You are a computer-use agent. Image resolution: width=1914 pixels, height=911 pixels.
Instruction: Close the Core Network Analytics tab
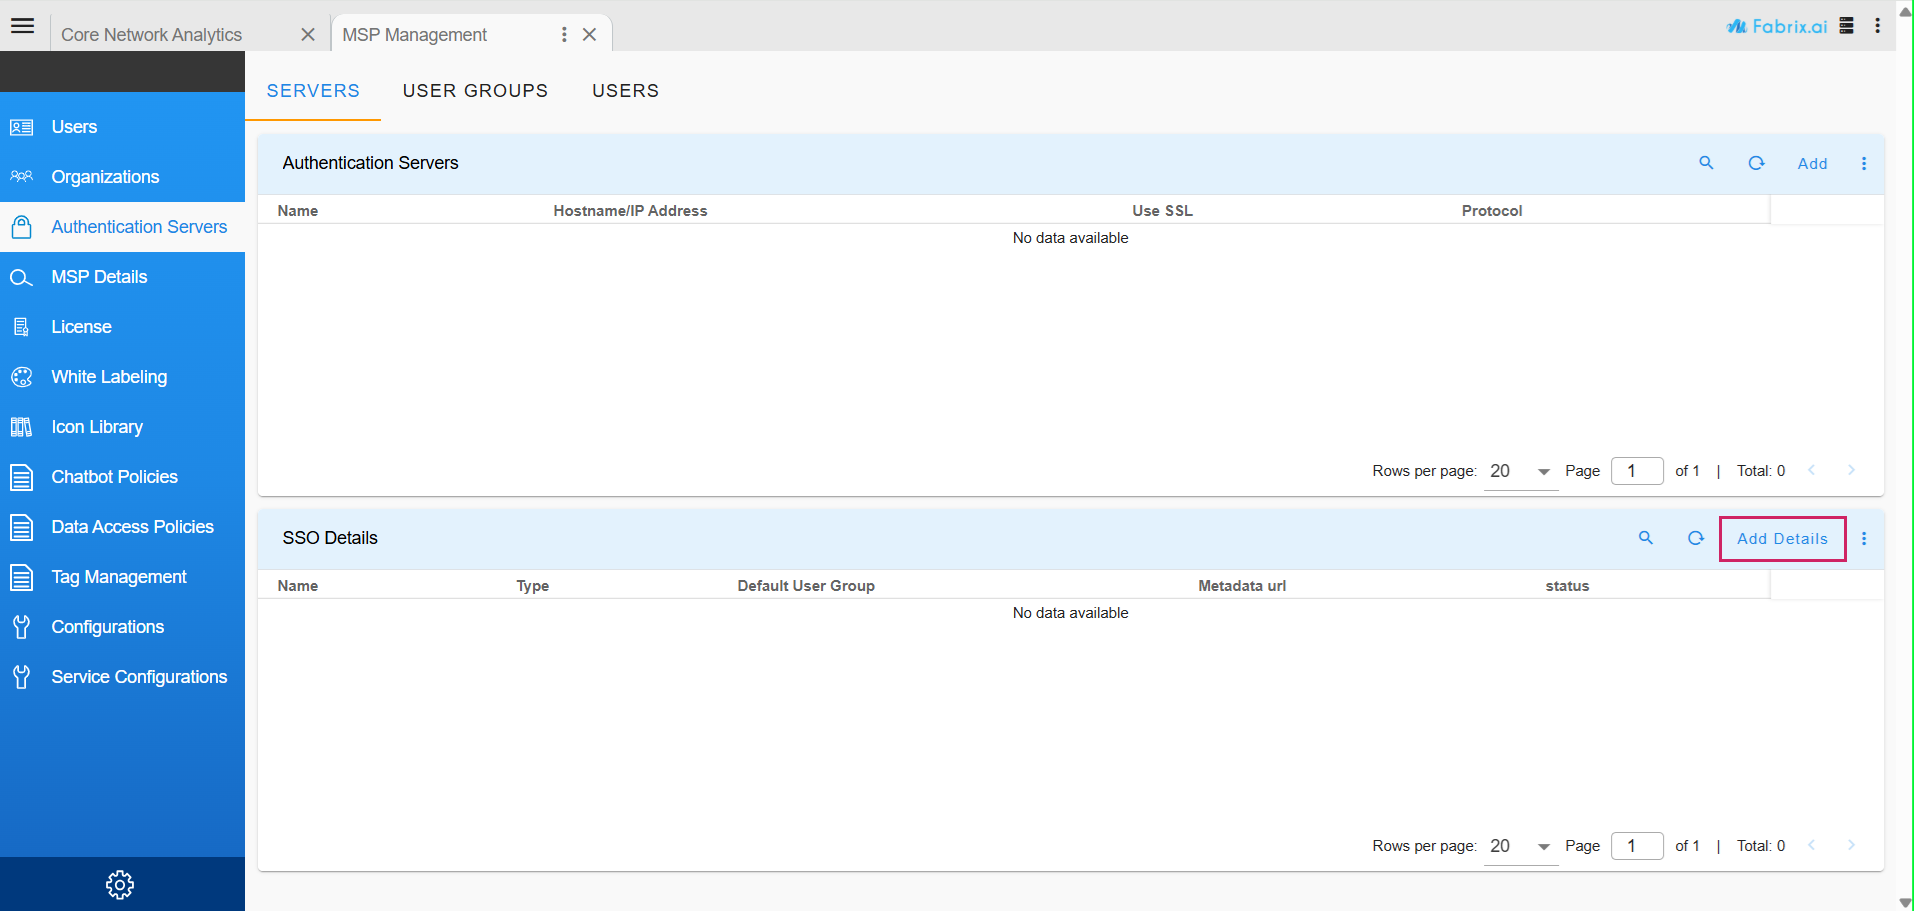pyautogui.click(x=308, y=34)
